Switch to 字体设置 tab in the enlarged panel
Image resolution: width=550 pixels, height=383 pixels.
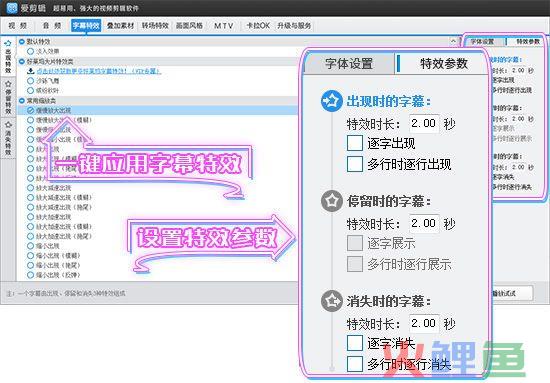pos(349,64)
